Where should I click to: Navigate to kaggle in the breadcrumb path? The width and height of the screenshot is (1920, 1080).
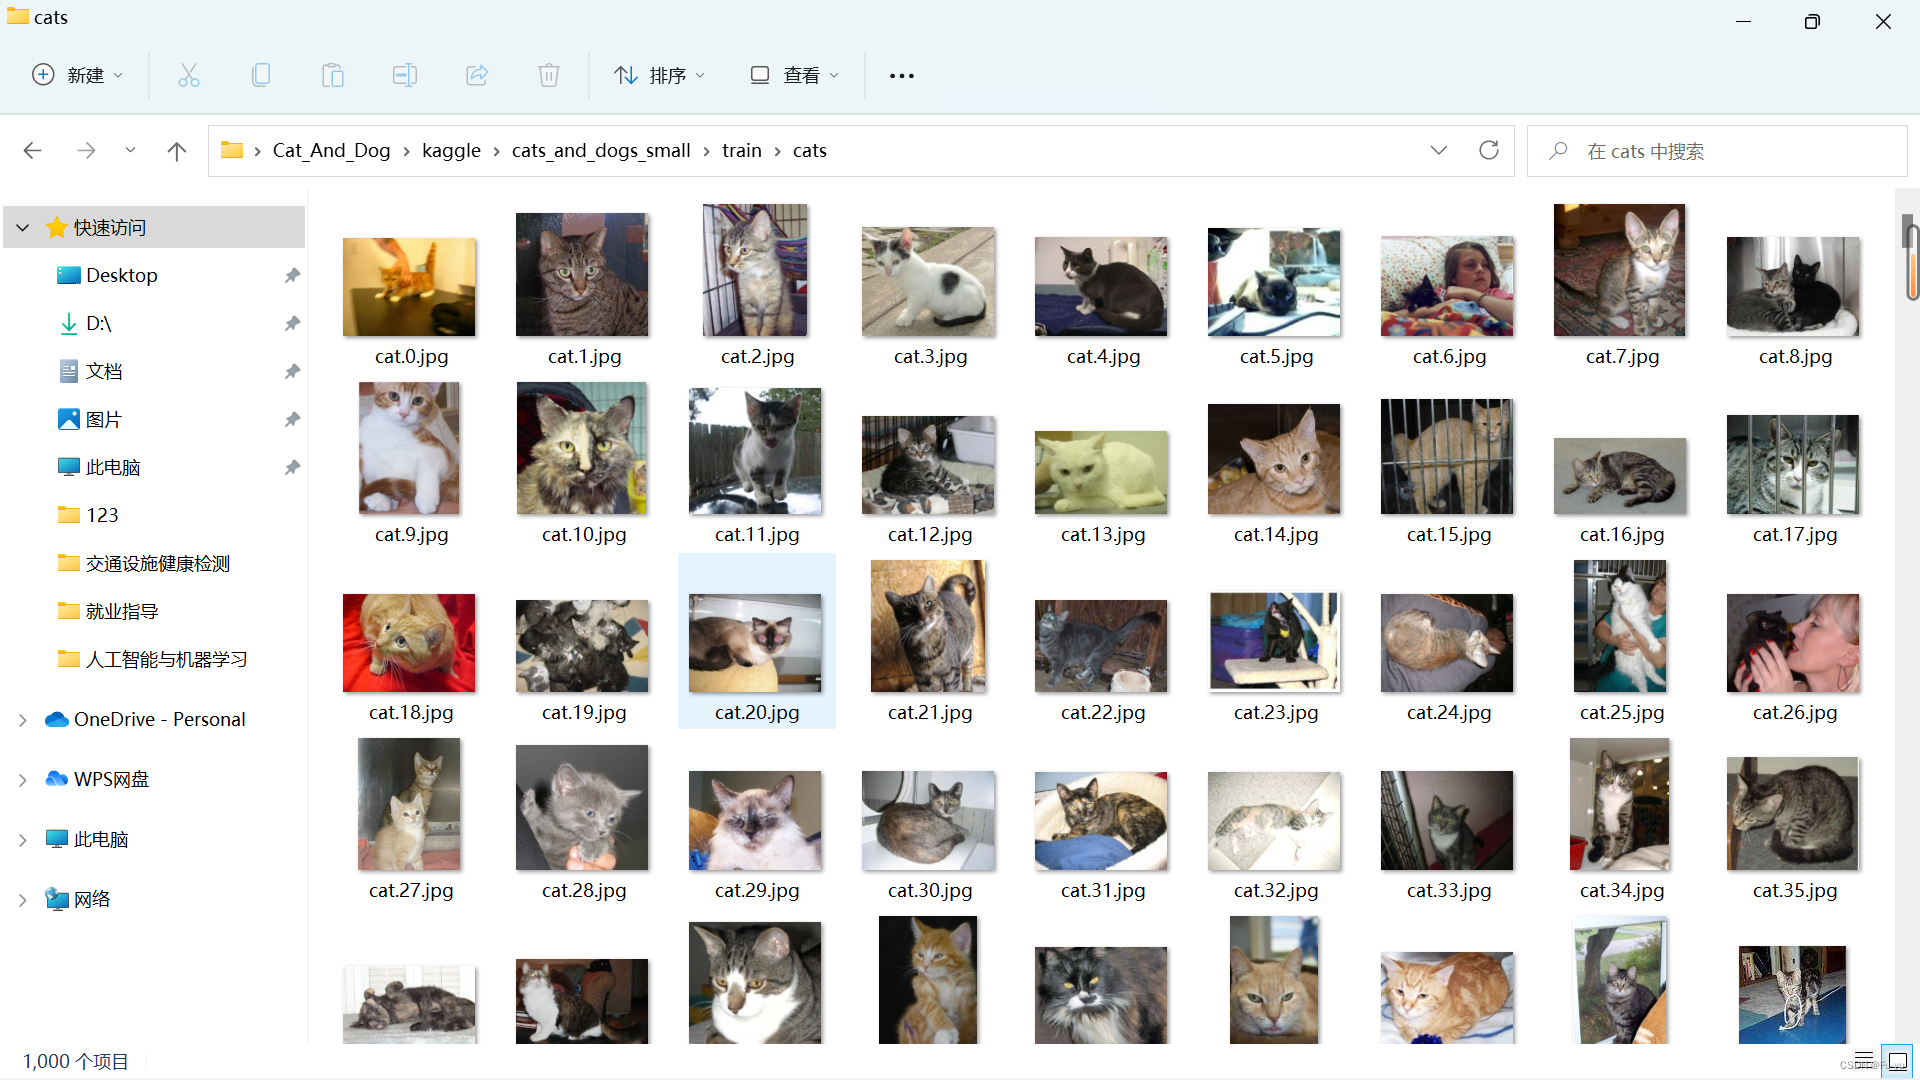click(451, 150)
